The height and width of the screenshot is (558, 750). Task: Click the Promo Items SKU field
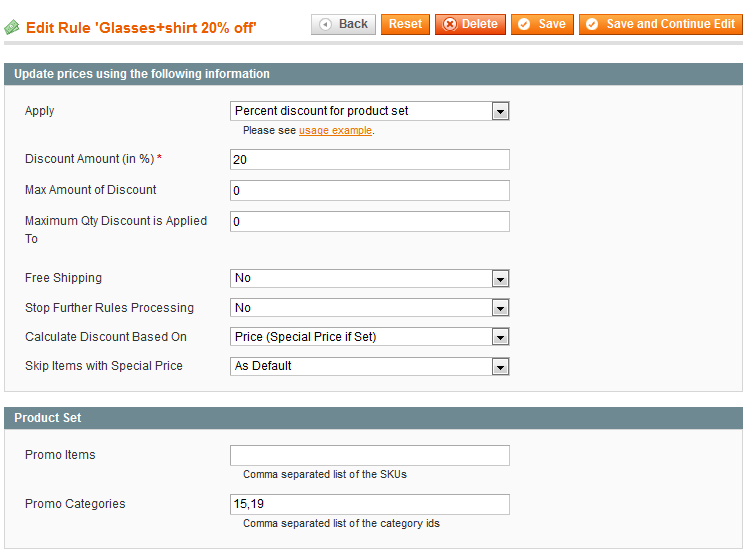point(370,456)
